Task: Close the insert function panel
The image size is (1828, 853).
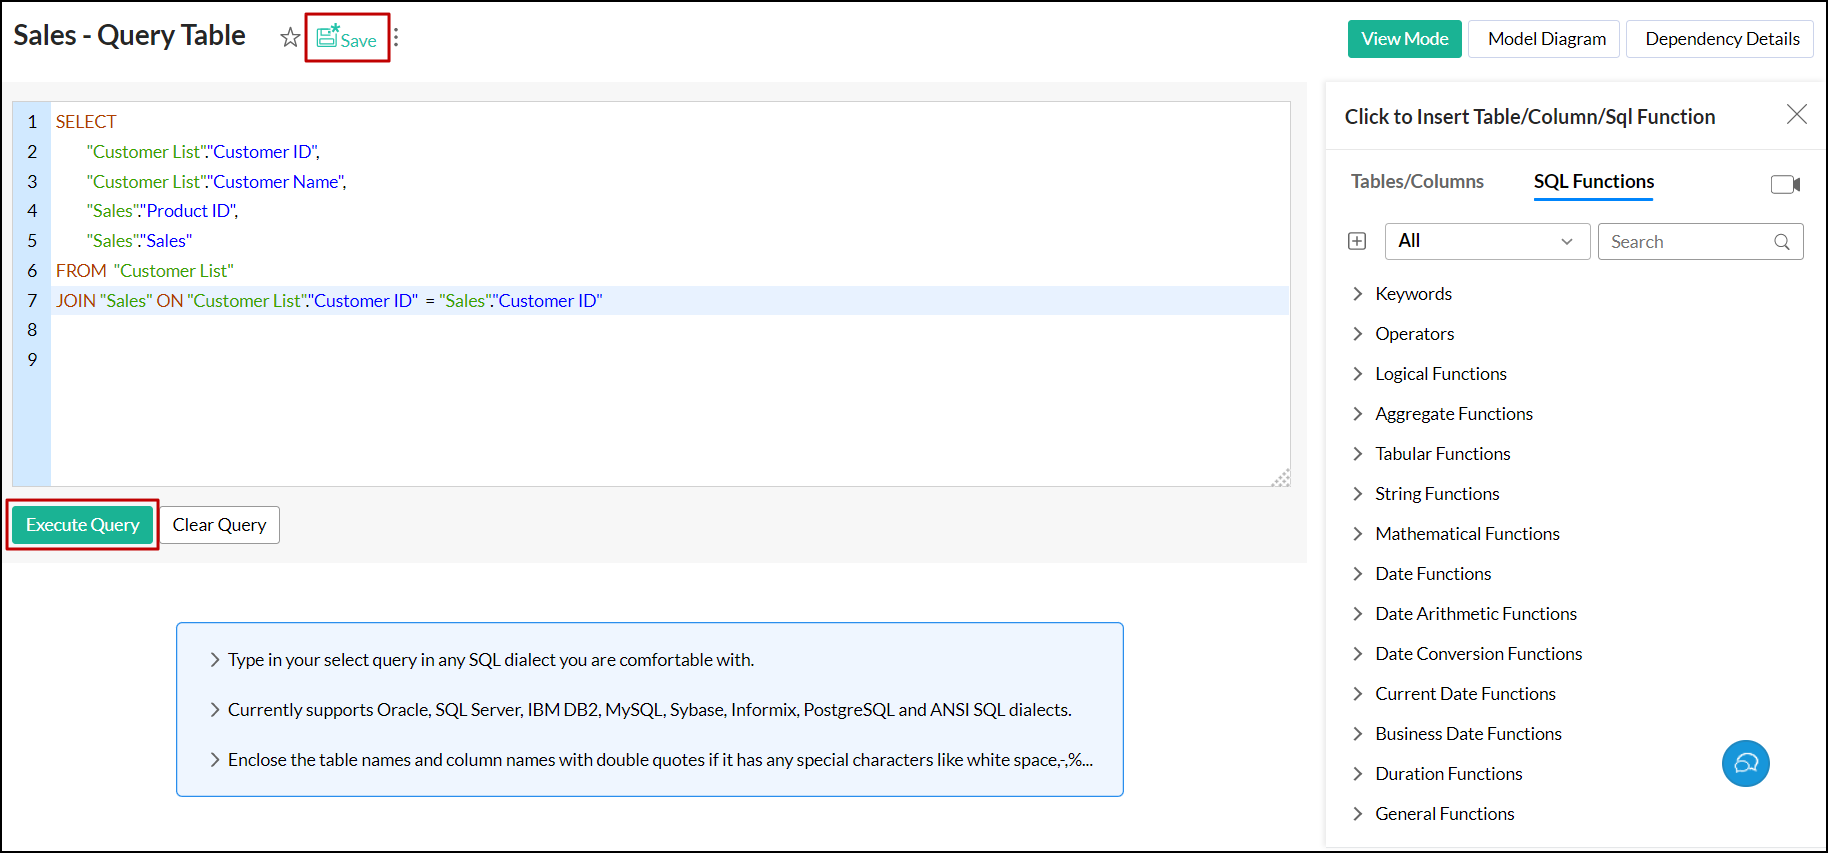Action: pyautogui.click(x=1796, y=115)
